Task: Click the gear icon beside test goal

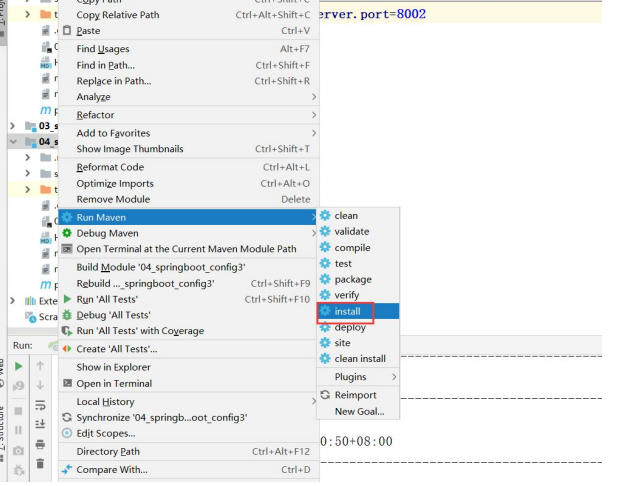Action: pos(325,263)
